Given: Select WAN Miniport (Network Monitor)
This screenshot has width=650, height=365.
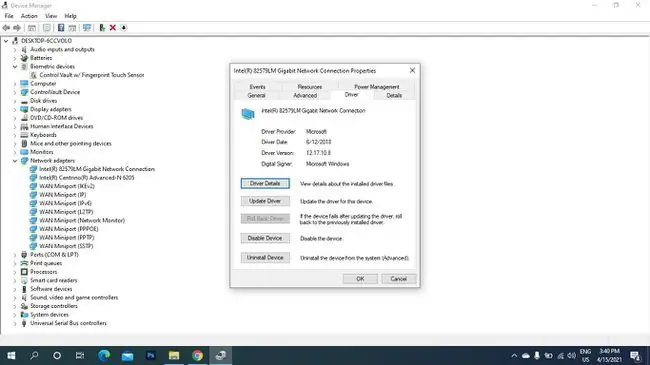Looking at the screenshot, I should click(82, 220).
